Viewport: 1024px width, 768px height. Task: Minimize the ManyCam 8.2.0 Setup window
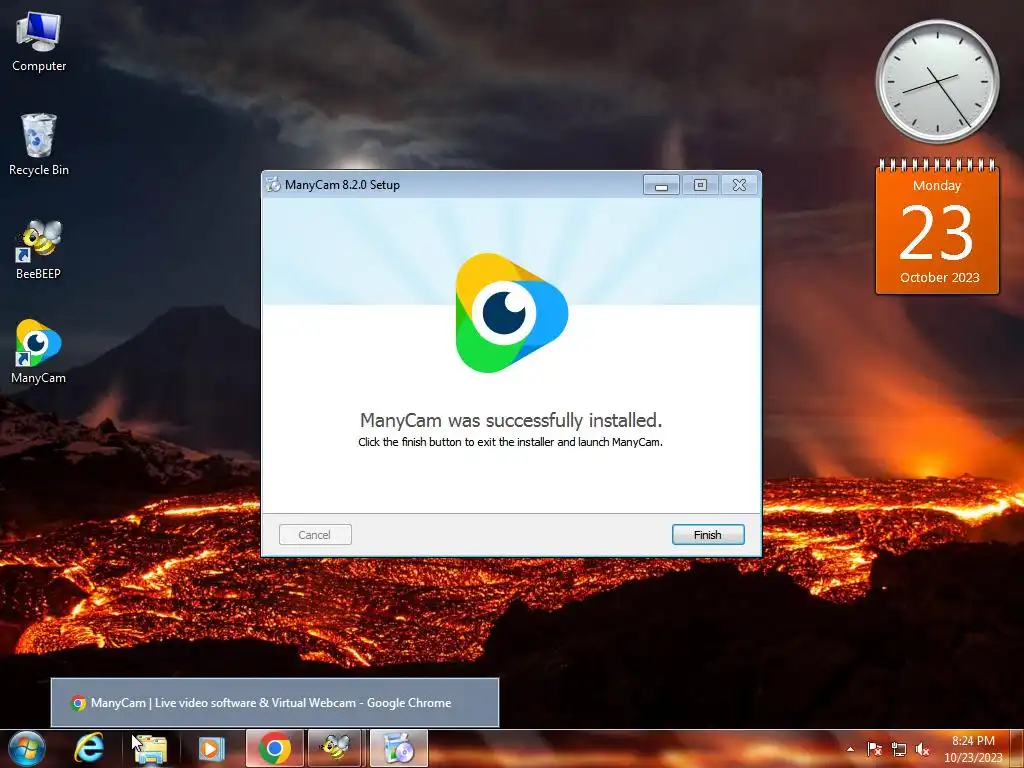pyautogui.click(x=661, y=185)
